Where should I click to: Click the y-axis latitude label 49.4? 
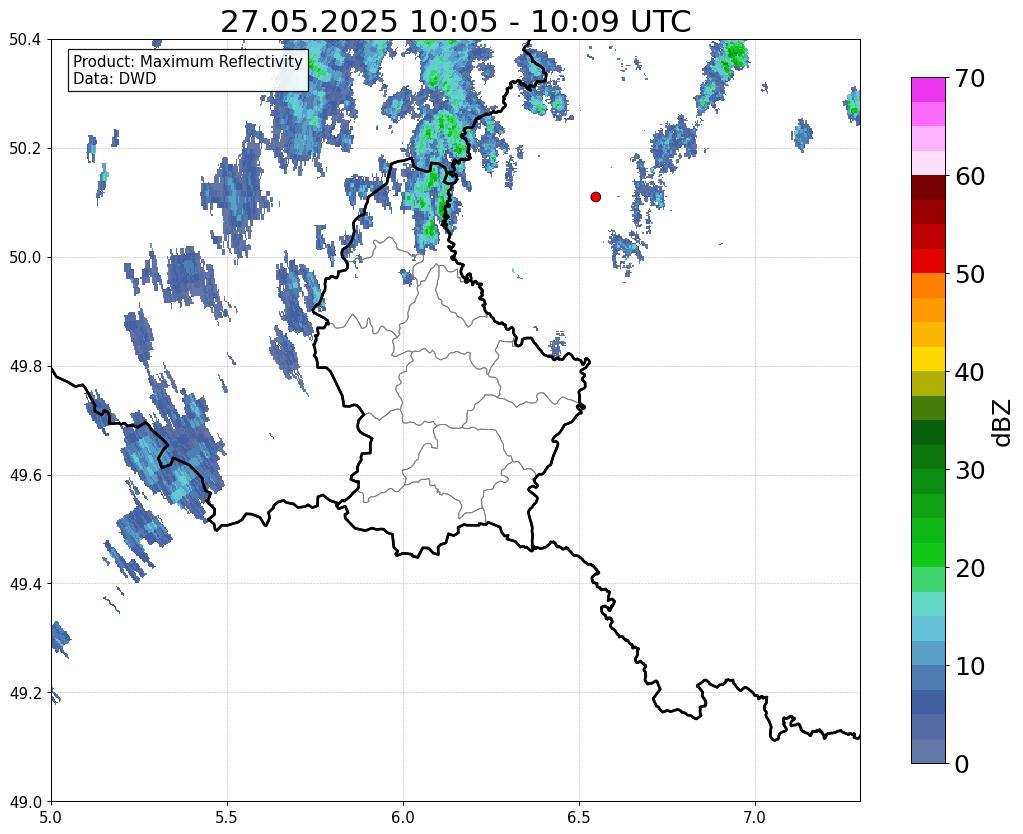click(25, 584)
